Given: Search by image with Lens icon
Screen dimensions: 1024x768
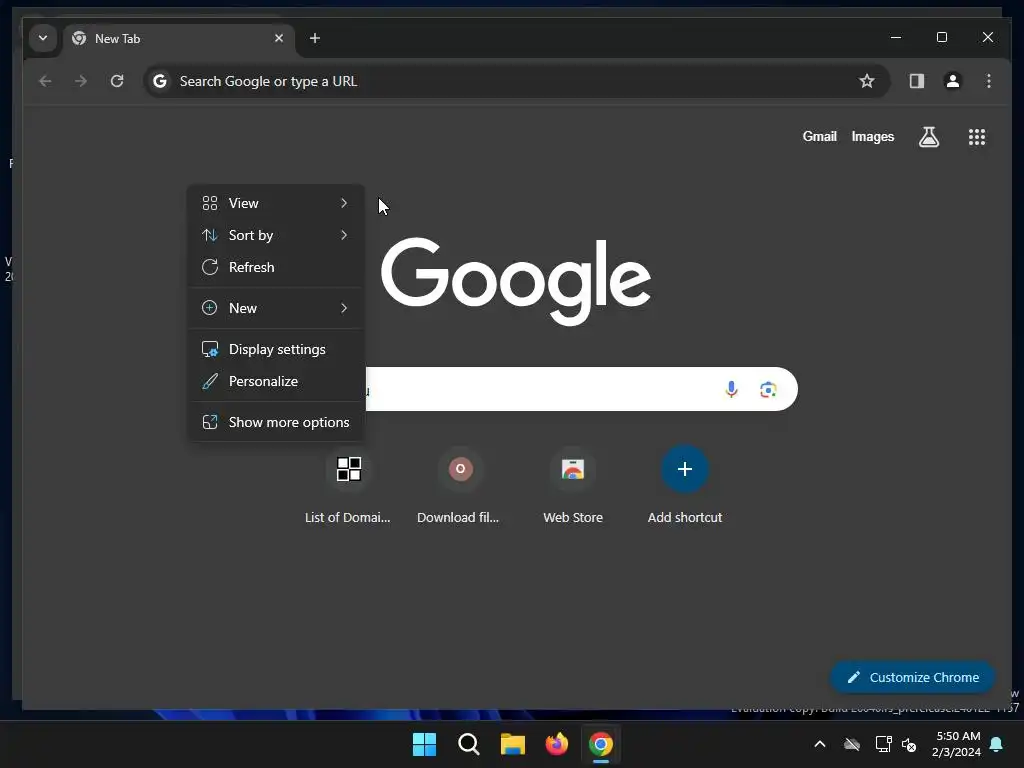Looking at the screenshot, I should point(768,390).
